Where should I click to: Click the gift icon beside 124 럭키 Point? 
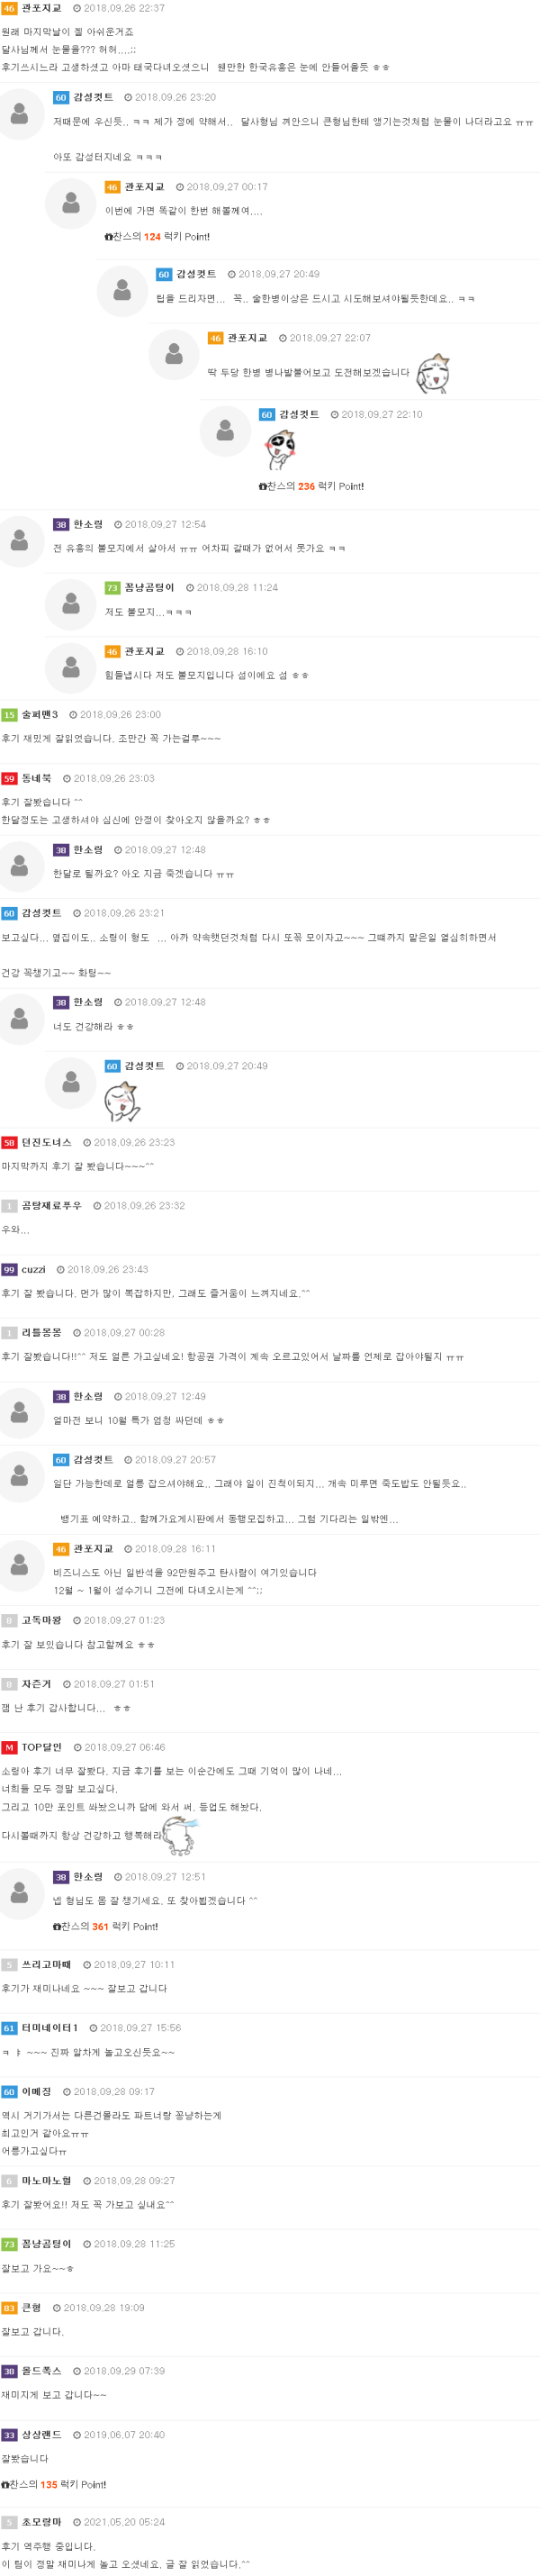[109, 237]
